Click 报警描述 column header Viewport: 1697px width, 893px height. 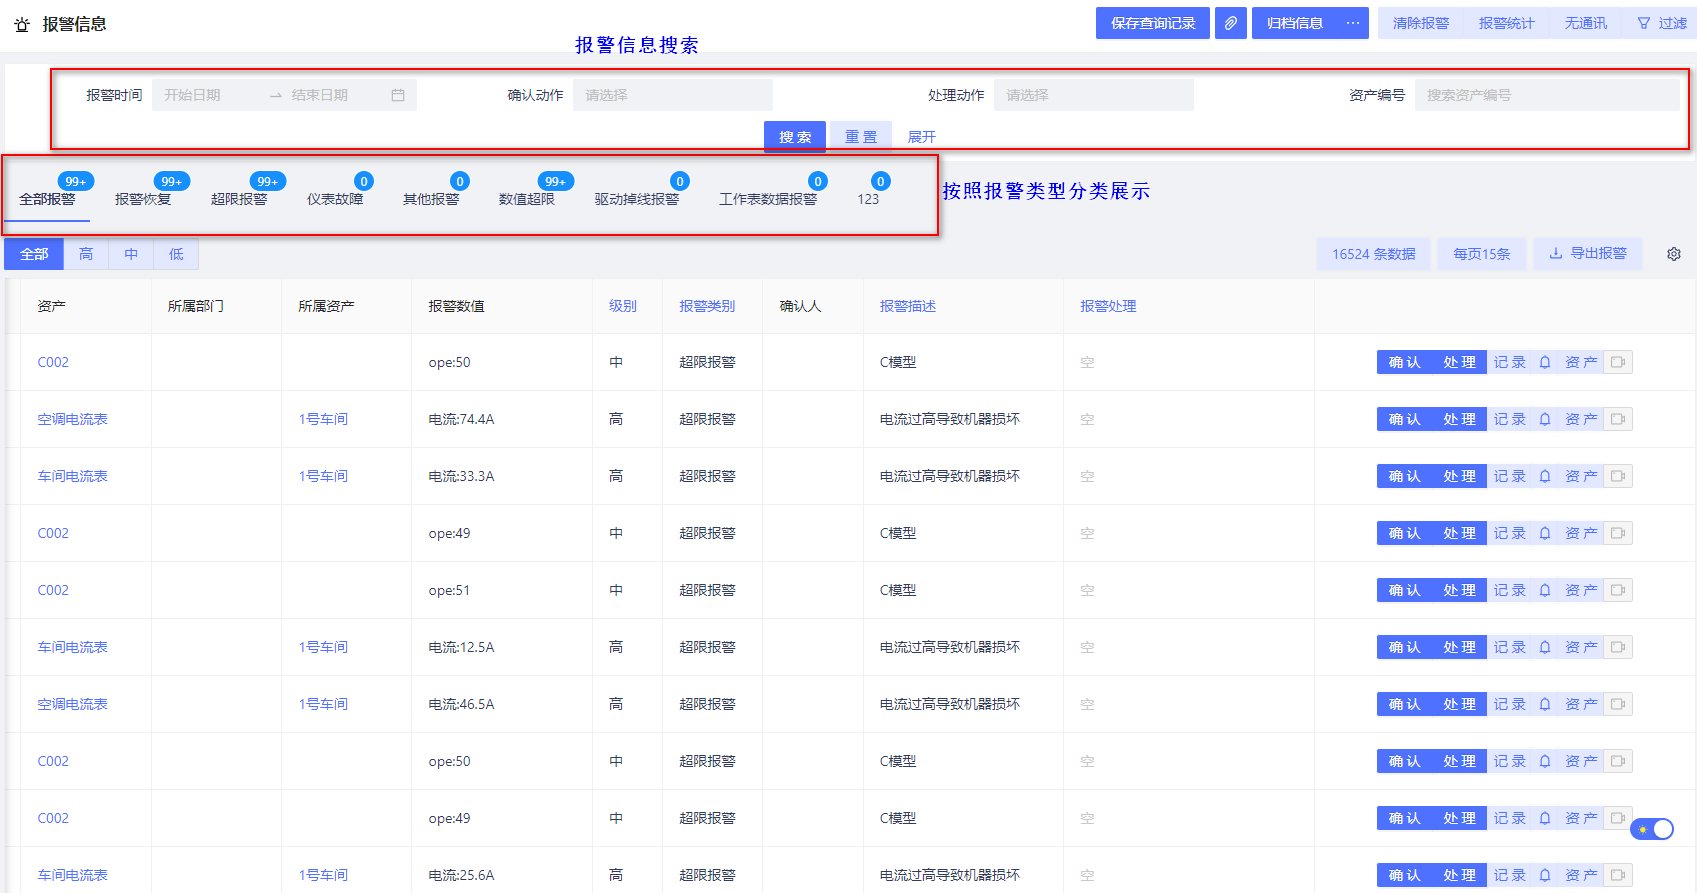pos(908,306)
